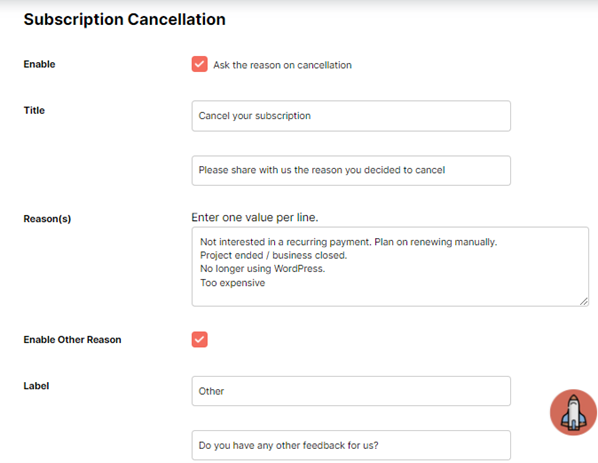Screen dimensions: 598x463
Task: Click the Please share with us description field
Action: 351,170
